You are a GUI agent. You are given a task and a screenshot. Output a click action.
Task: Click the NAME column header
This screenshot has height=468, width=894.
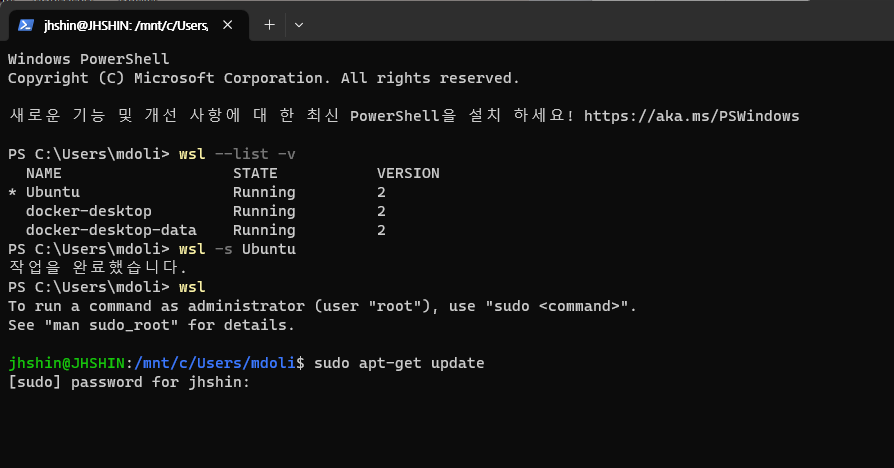point(44,173)
